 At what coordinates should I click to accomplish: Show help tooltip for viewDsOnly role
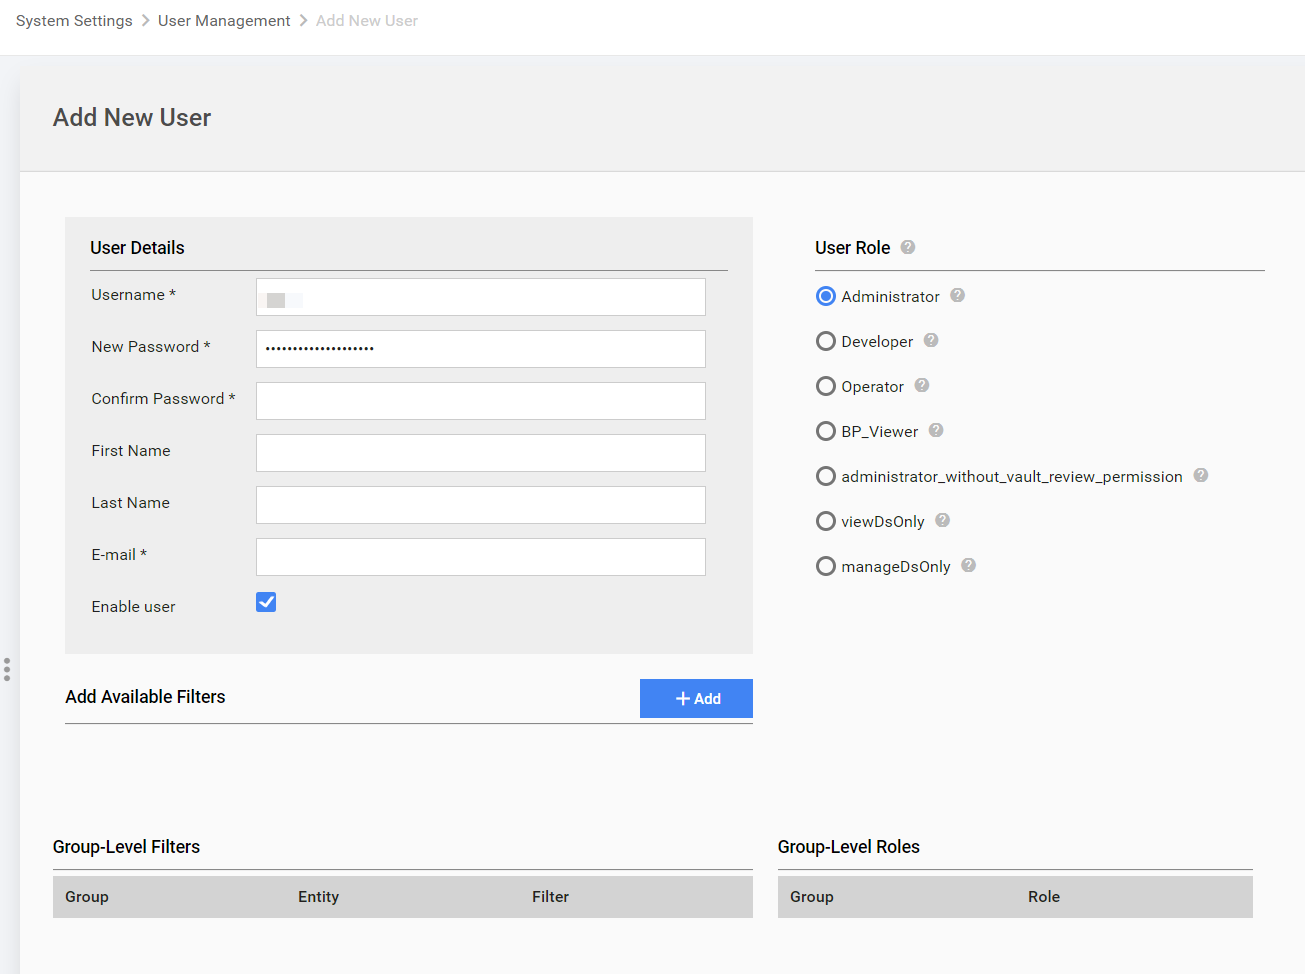[942, 520]
